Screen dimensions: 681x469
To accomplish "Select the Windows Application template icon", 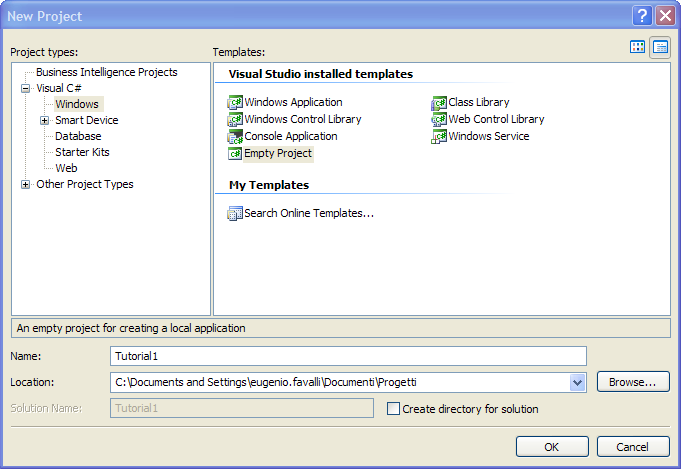I will pos(236,102).
